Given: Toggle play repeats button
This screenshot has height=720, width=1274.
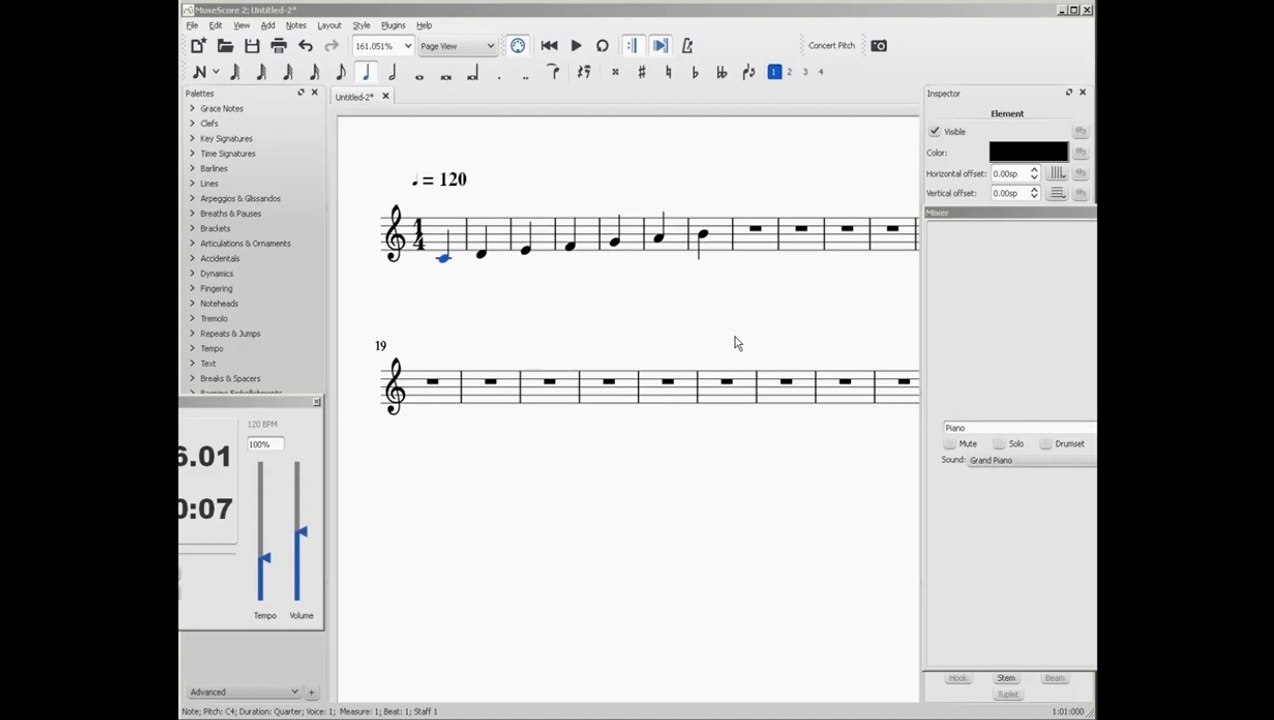Looking at the screenshot, I should [632, 46].
